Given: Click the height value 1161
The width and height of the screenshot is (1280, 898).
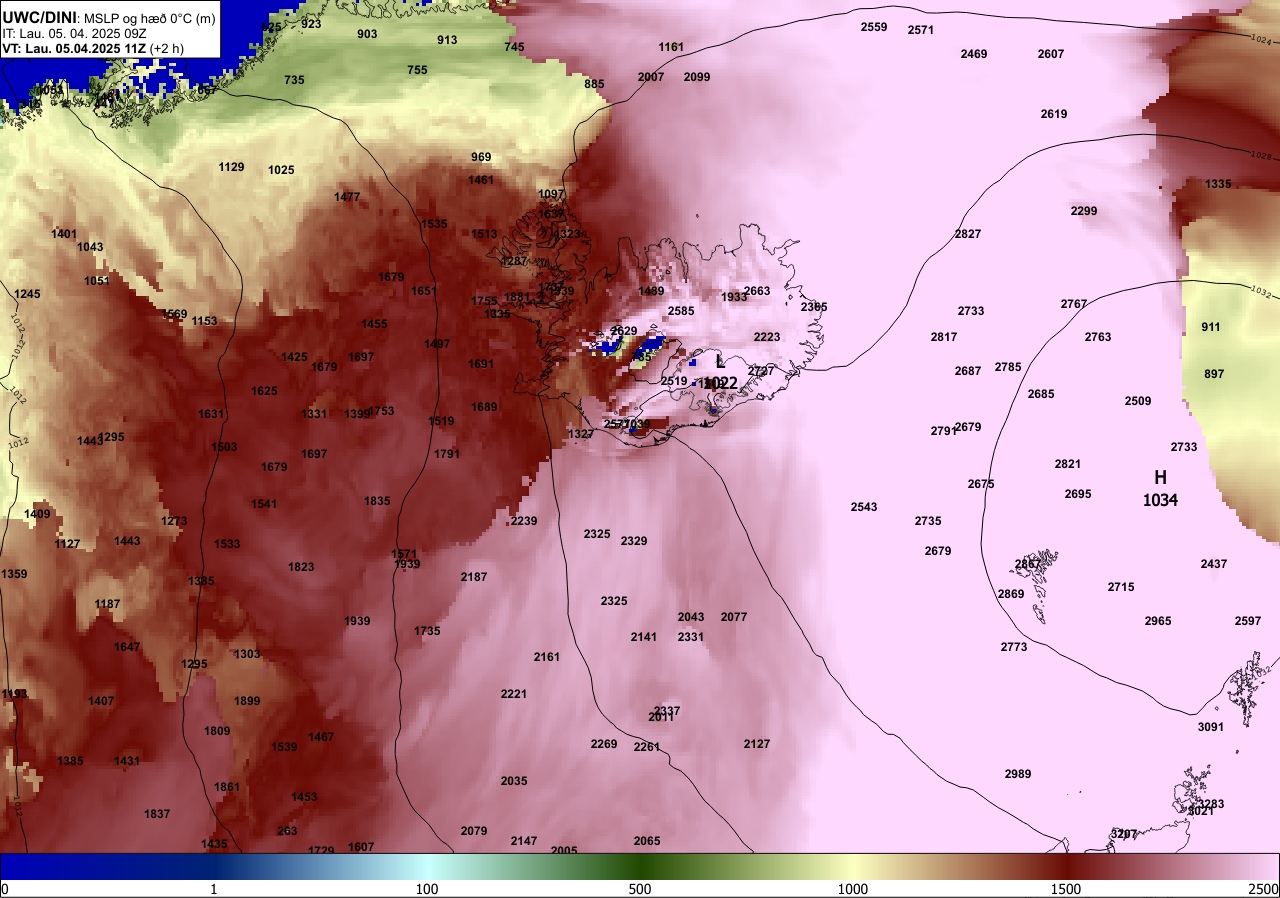Looking at the screenshot, I should (x=671, y=47).
